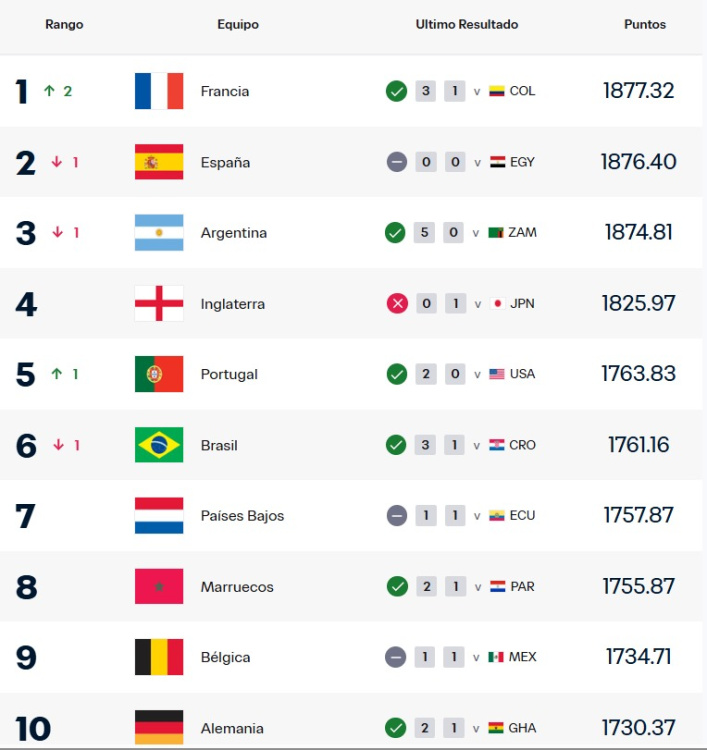Click the France flag icon

coord(159,91)
